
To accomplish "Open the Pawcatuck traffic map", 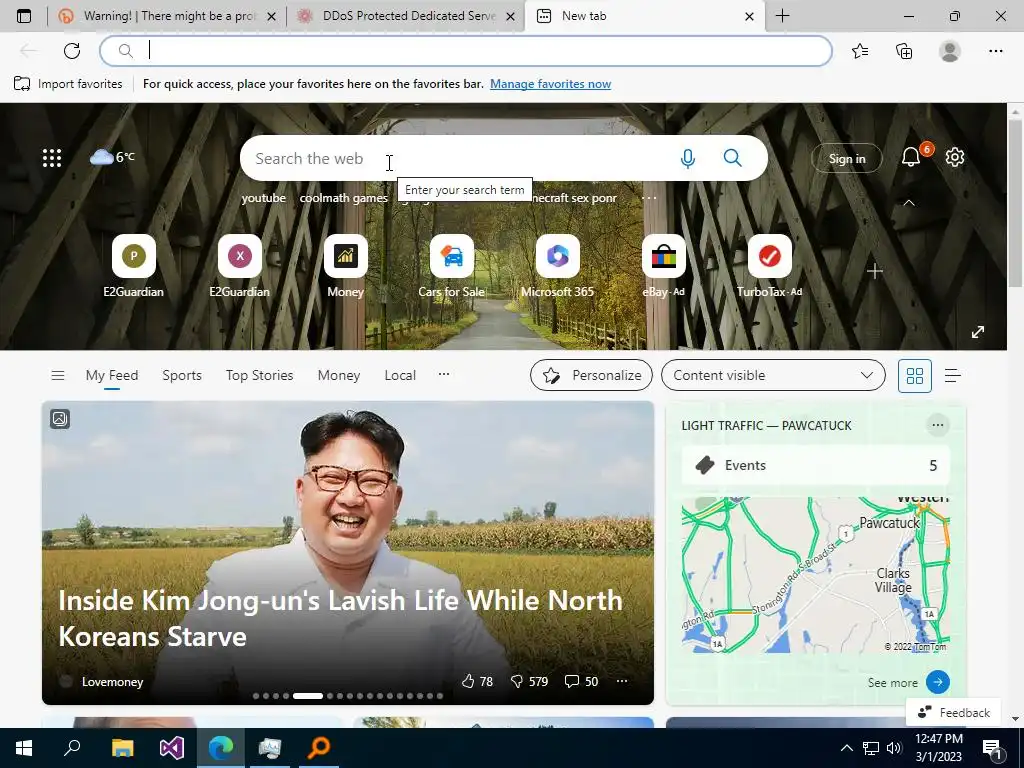I will tap(816, 575).
